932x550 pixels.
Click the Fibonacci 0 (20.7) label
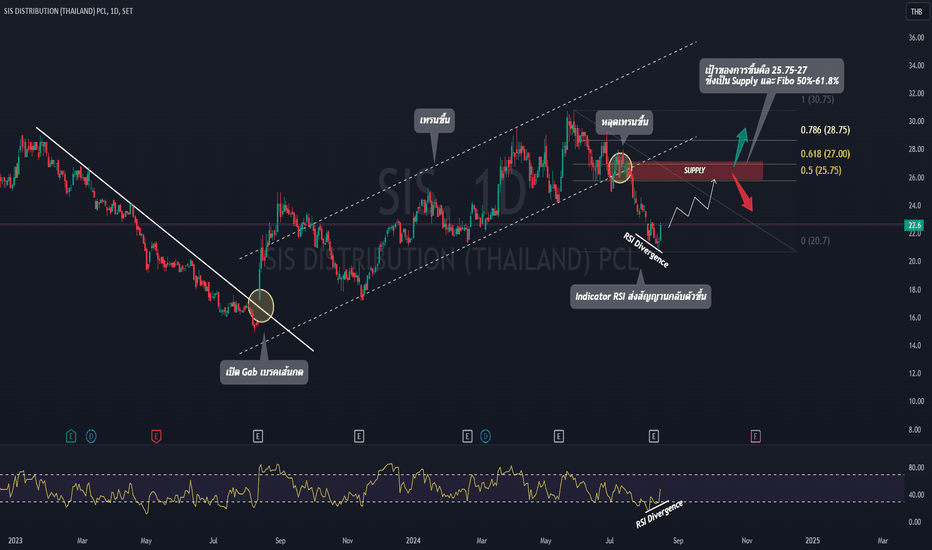click(815, 241)
